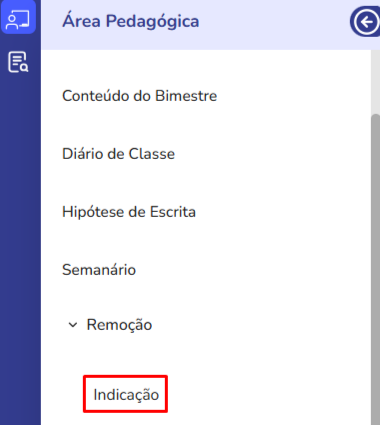Open the Indicação submenu item

click(126, 394)
